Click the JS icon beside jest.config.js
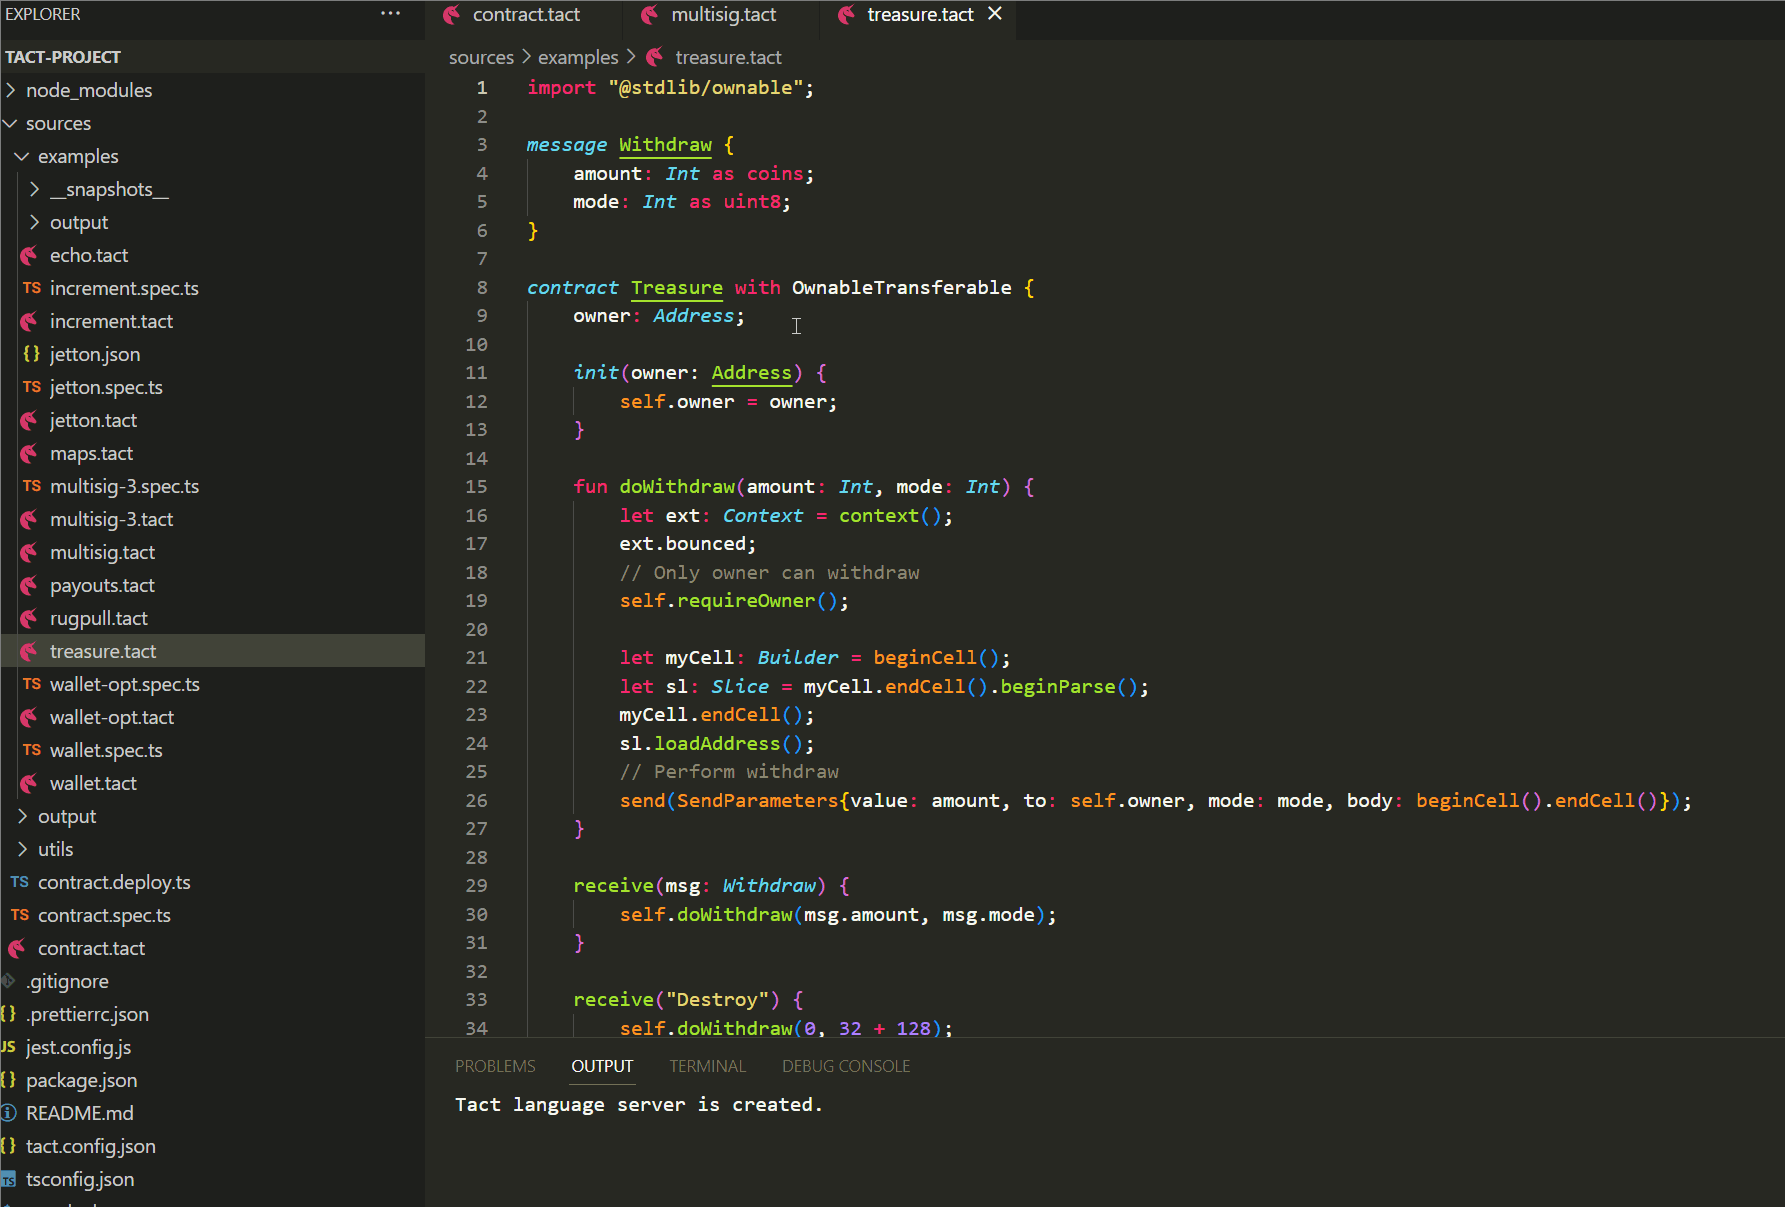 pos(9,1047)
